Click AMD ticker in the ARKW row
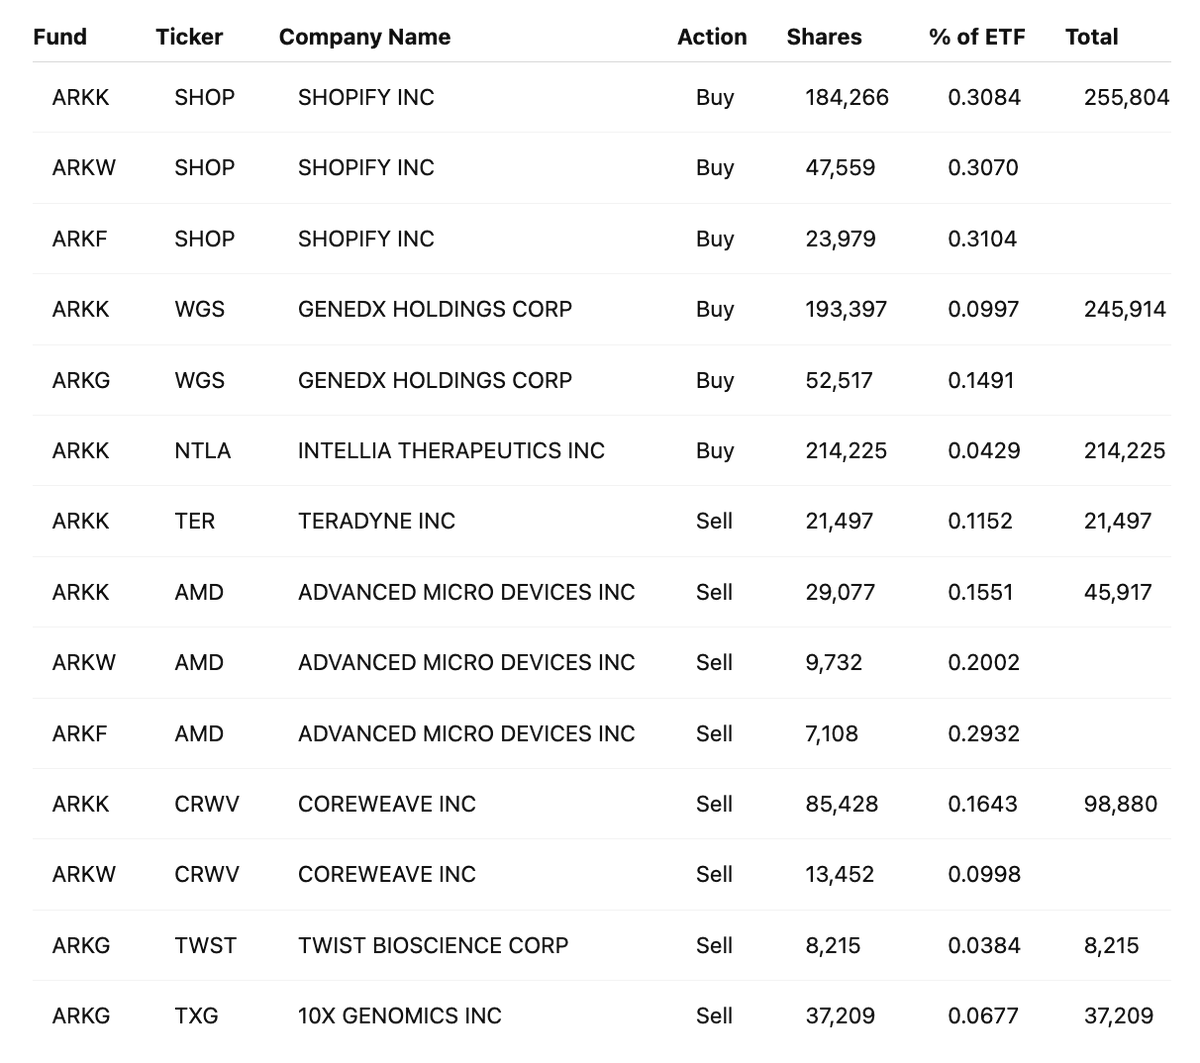Image resolution: width=1200 pixels, height=1063 pixels. click(199, 662)
